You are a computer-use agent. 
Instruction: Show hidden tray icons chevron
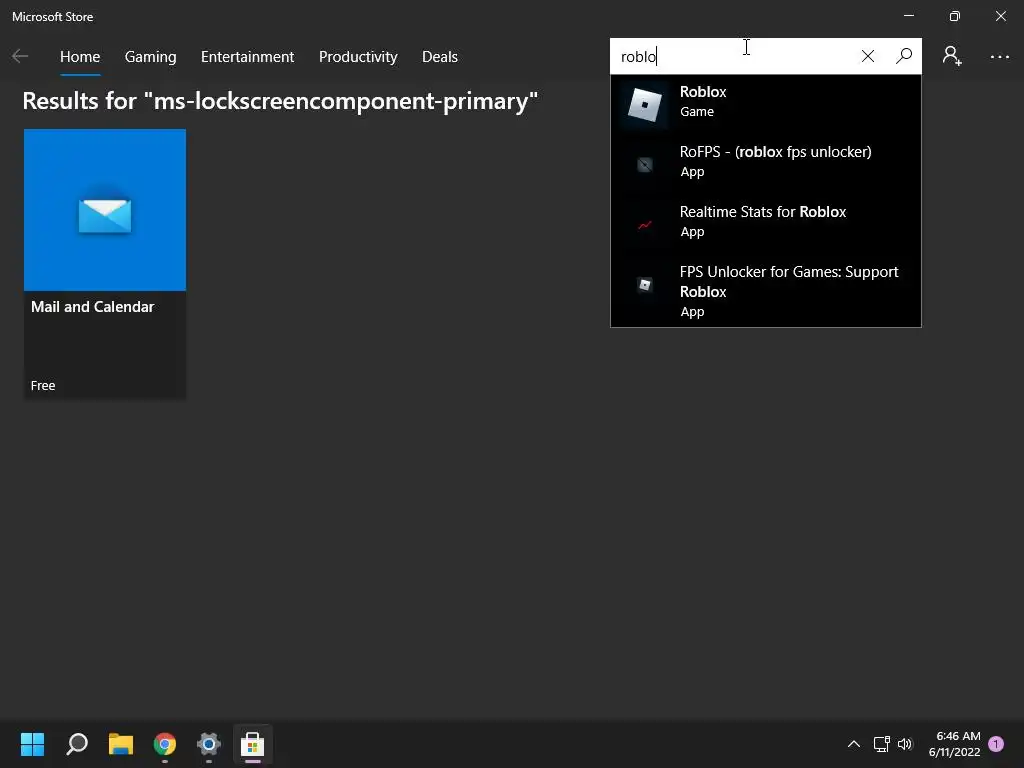(854, 744)
